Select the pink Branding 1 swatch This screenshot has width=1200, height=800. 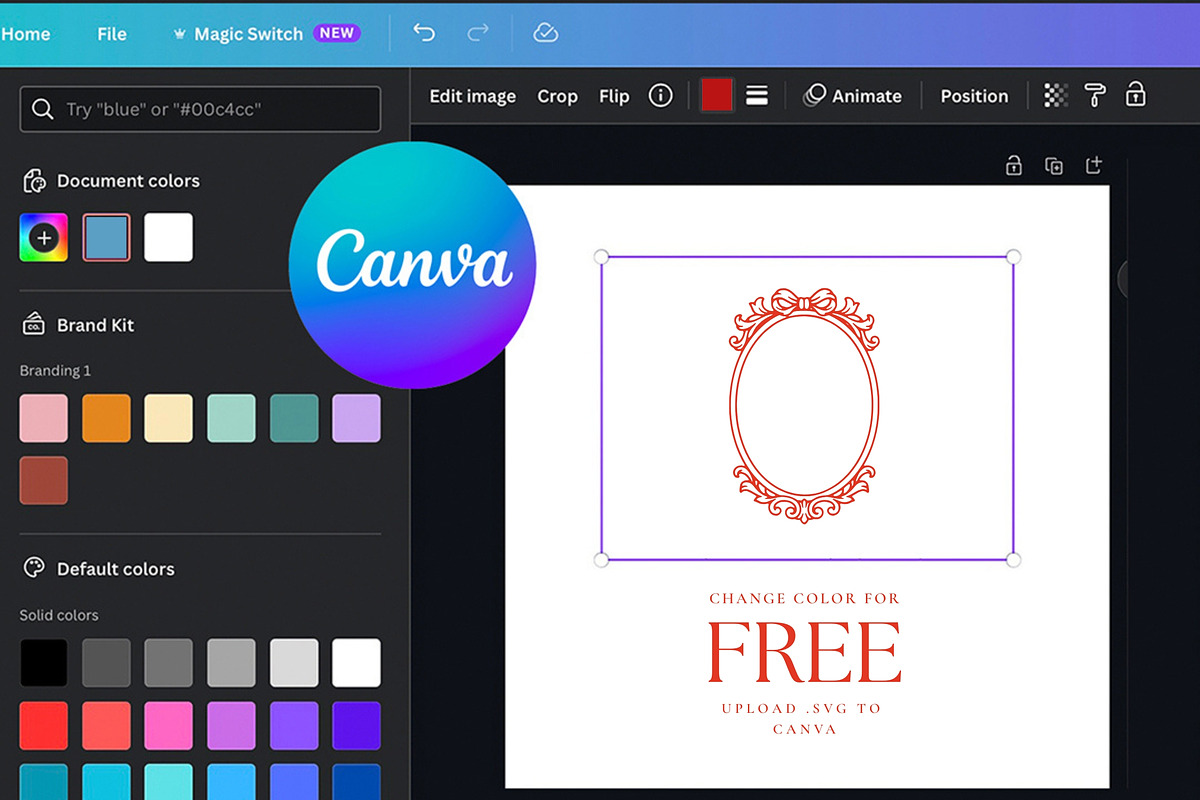44,418
